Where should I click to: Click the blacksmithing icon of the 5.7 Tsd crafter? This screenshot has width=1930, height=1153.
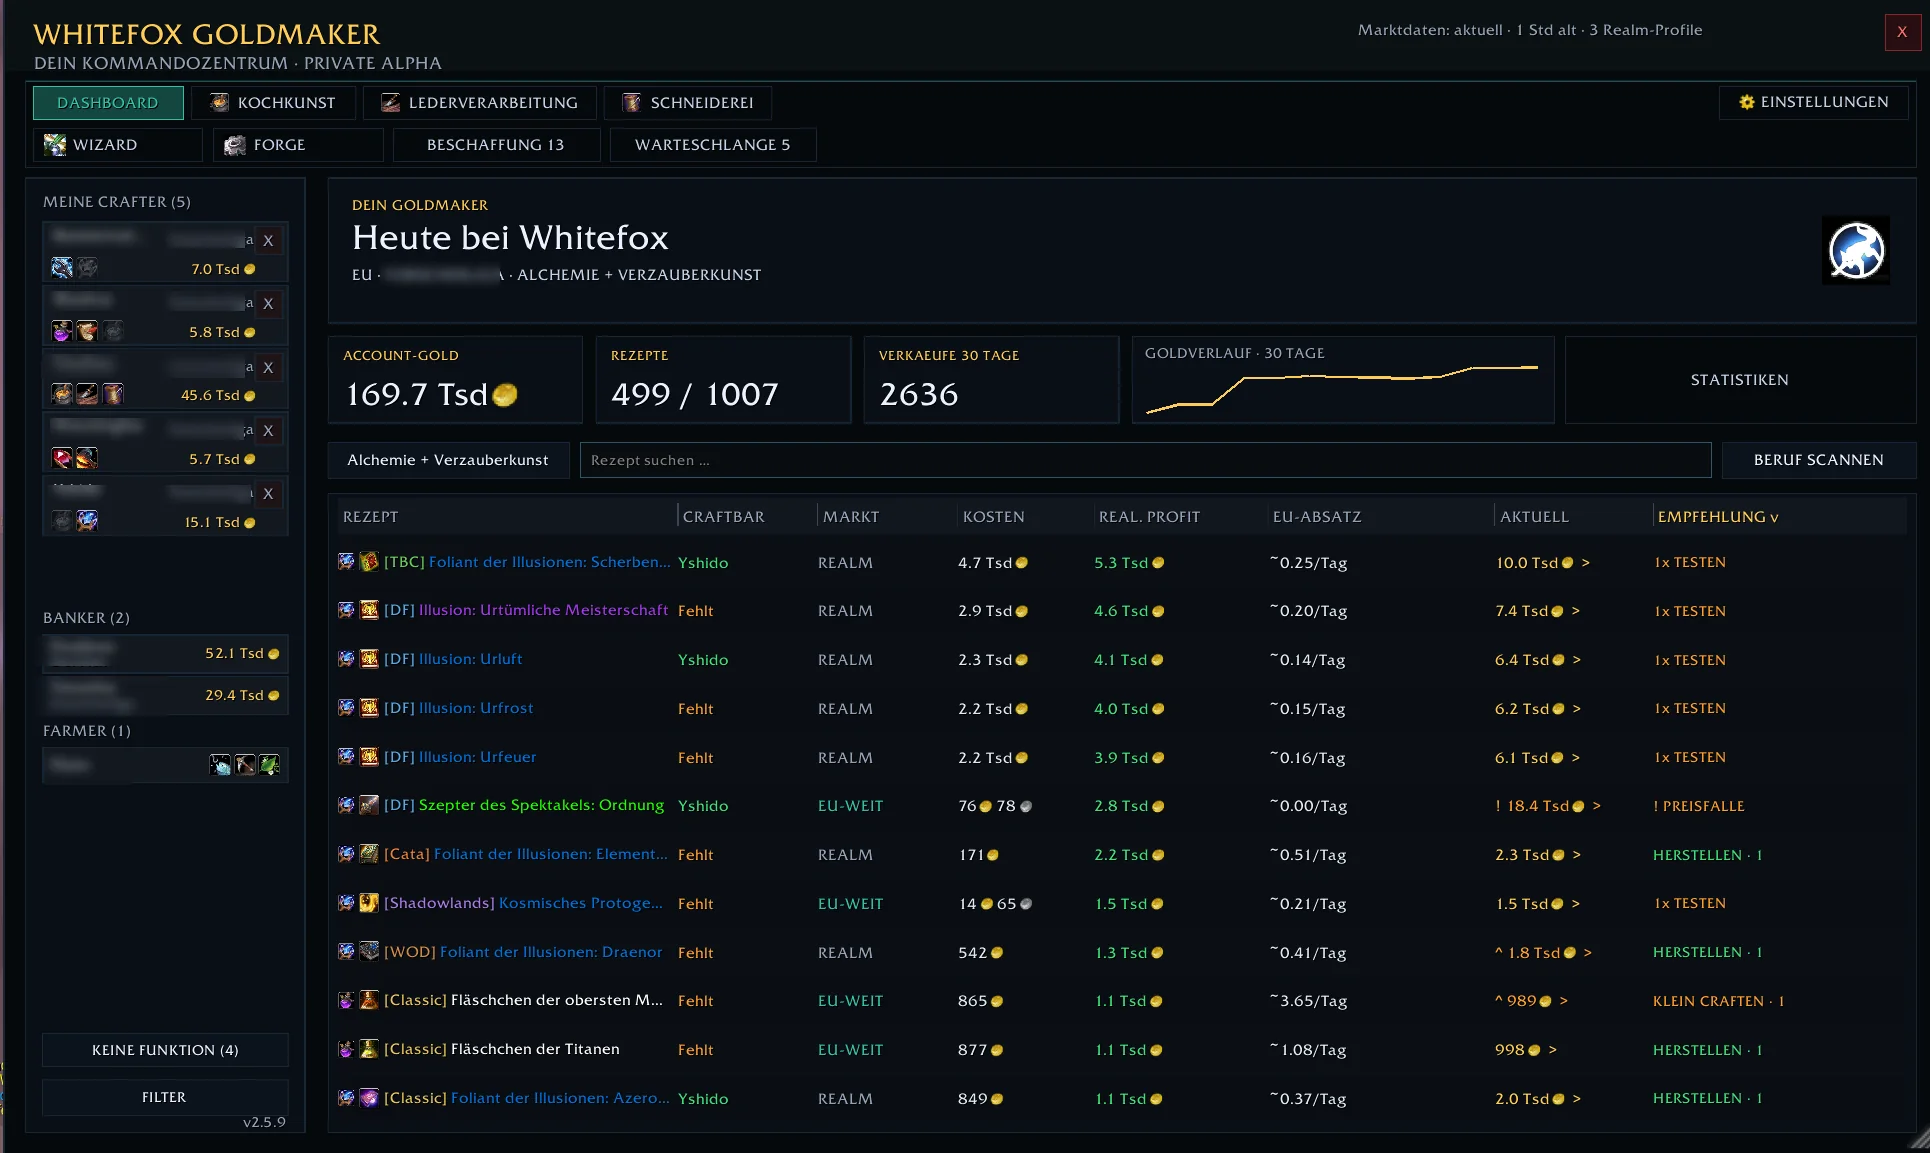[87, 458]
